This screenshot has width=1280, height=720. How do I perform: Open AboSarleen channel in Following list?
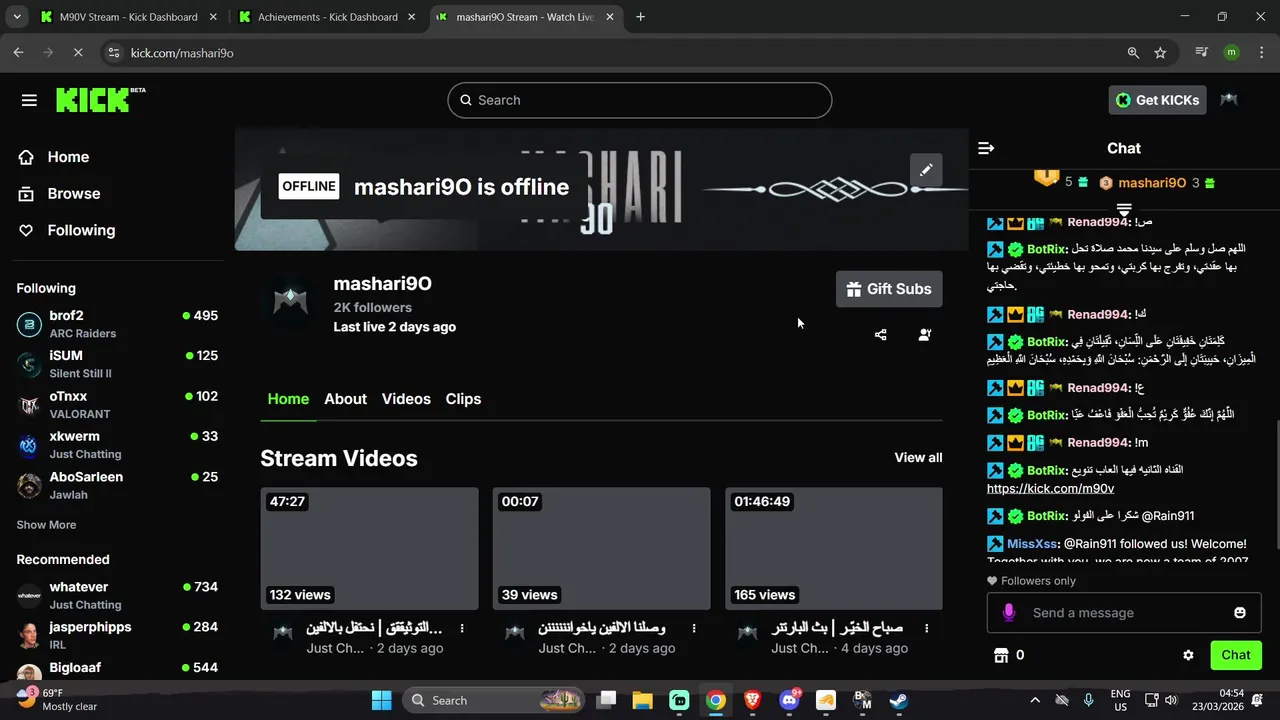(x=117, y=485)
